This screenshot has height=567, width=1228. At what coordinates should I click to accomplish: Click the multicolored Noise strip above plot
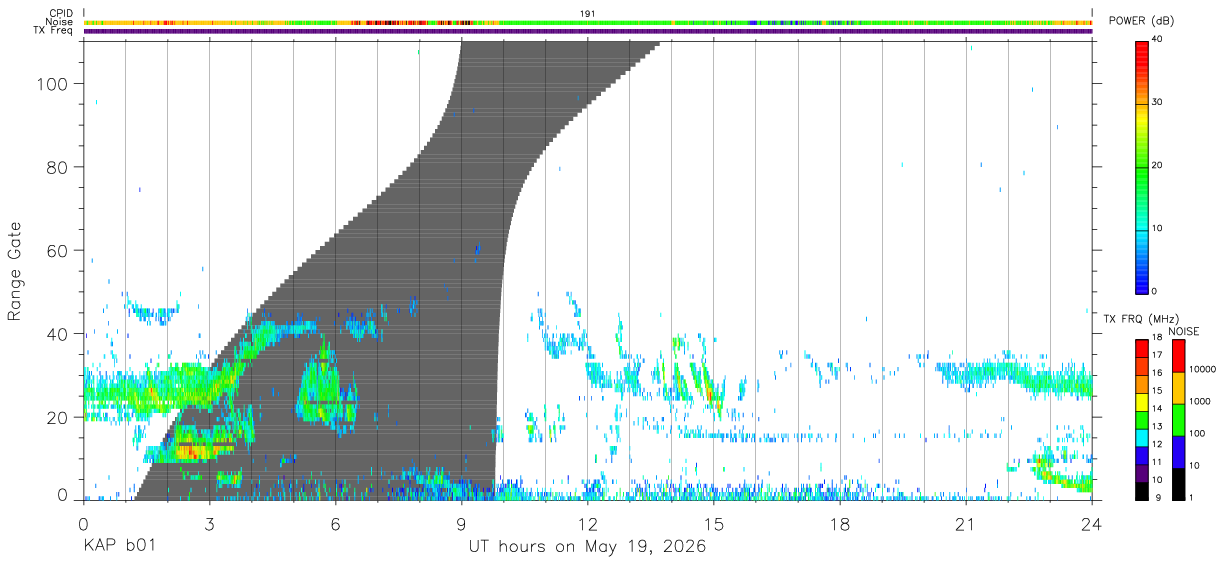pyautogui.click(x=588, y=22)
